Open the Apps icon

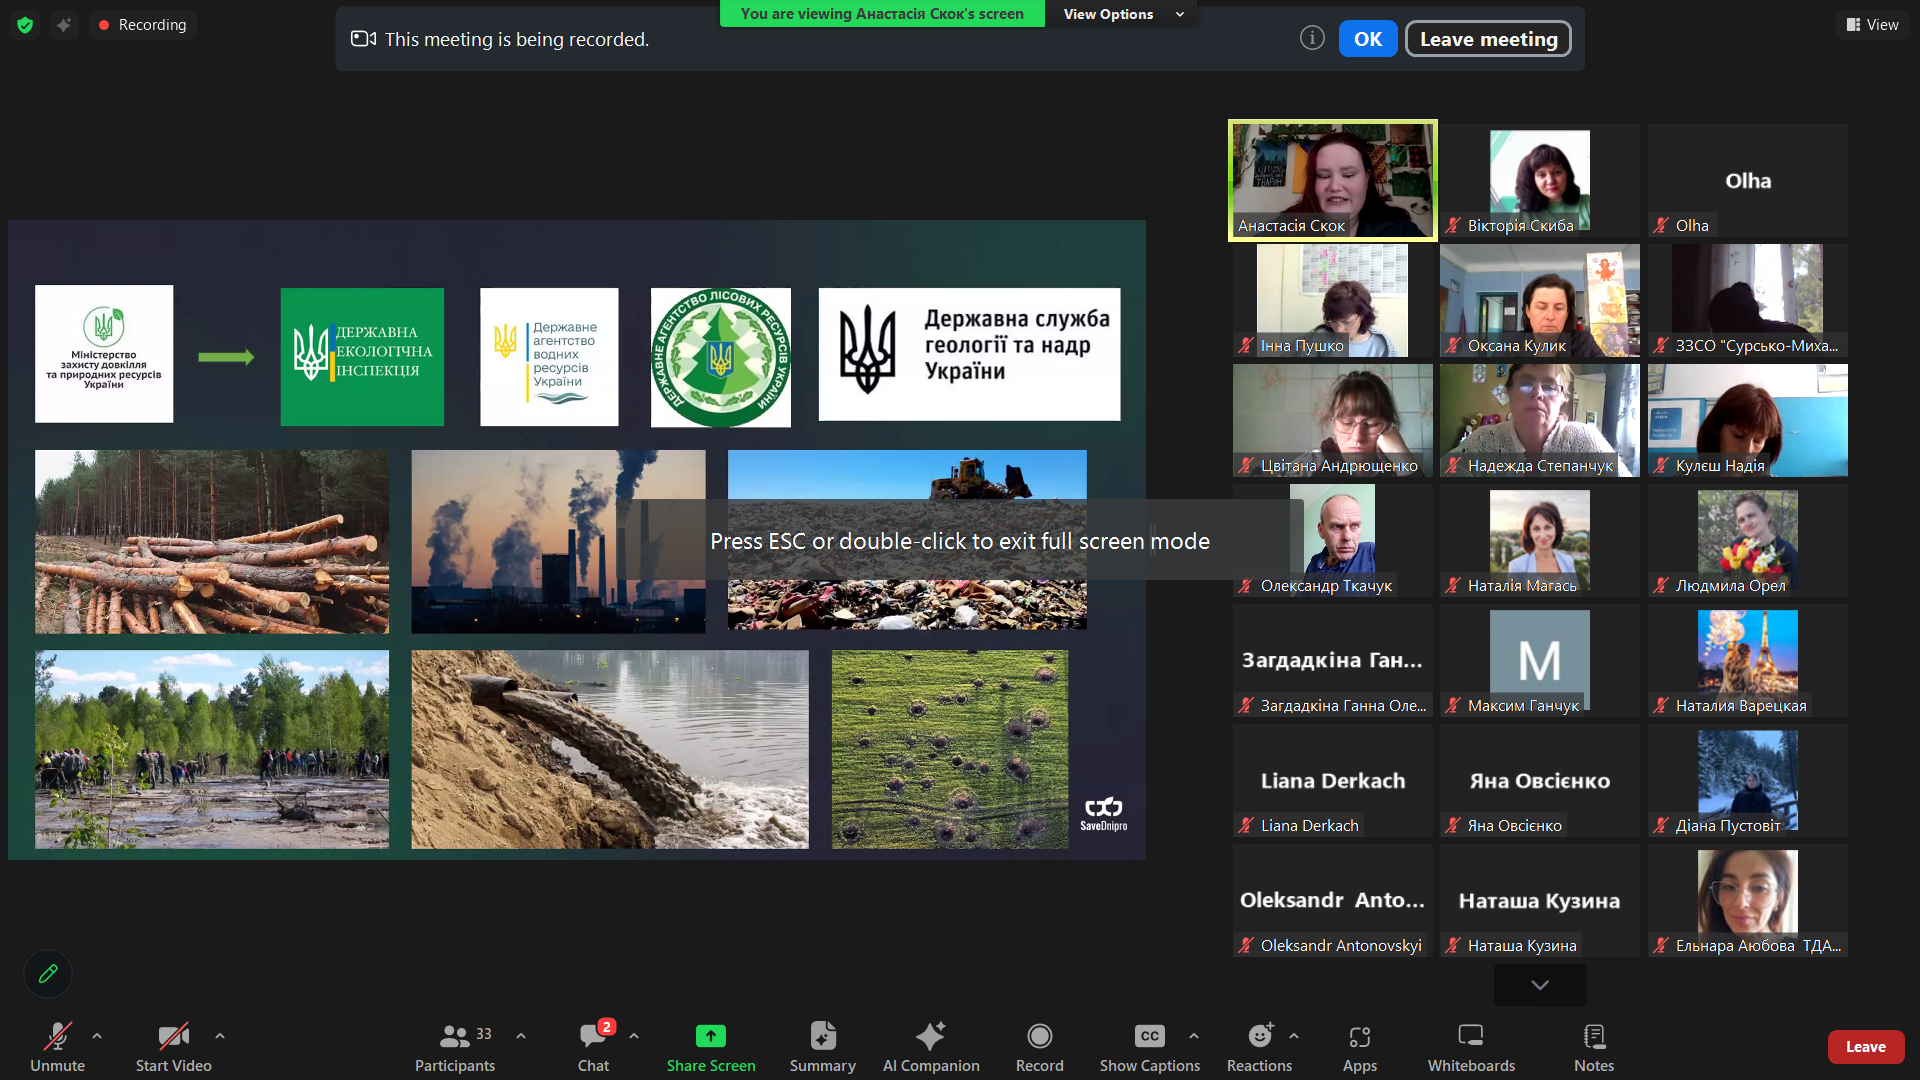pyautogui.click(x=1359, y=1037)
